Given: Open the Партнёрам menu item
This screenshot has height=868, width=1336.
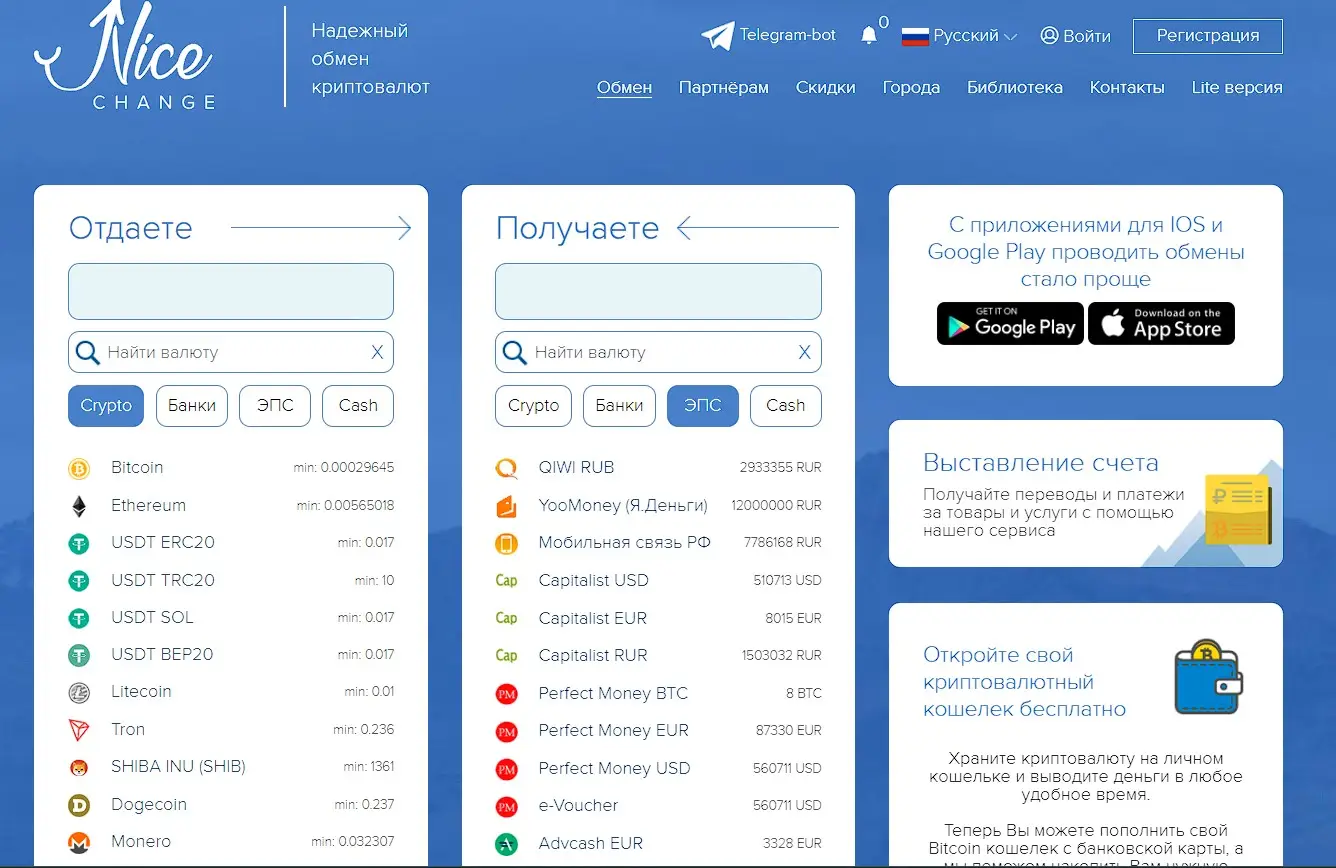Looking at the screenshot, I should click(x=724, y=88).
